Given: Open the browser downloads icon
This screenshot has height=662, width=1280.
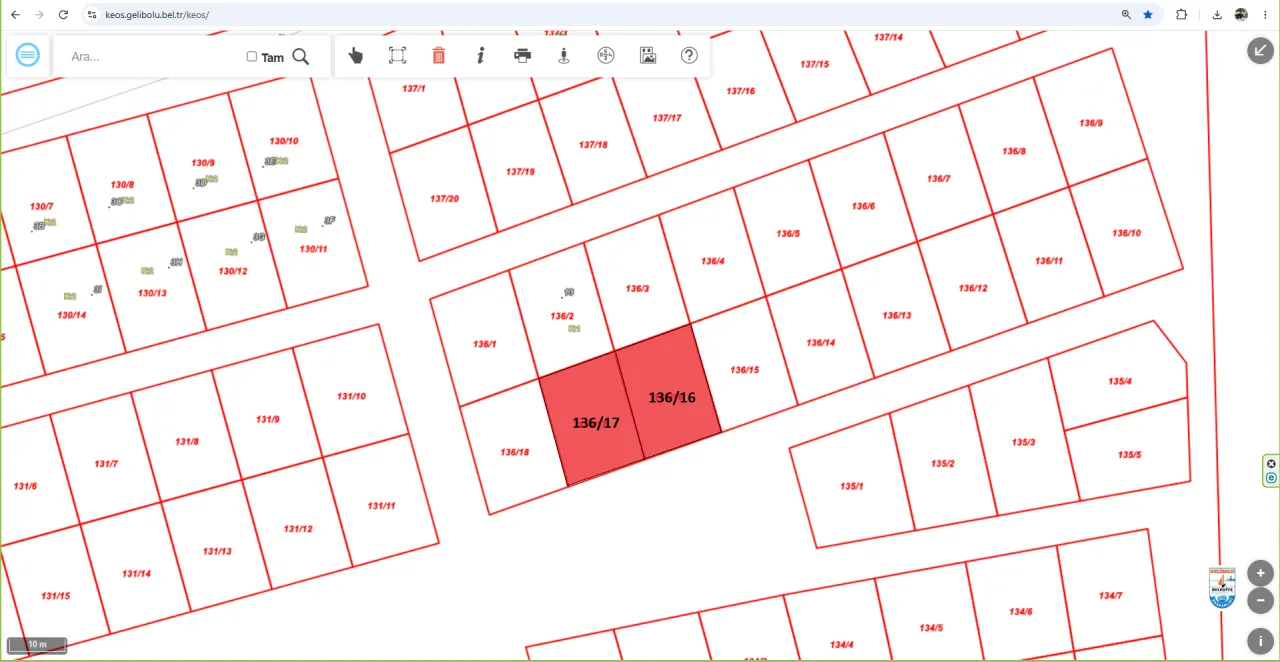Looking at the screenshot, I should click(x=1217, y=15).
